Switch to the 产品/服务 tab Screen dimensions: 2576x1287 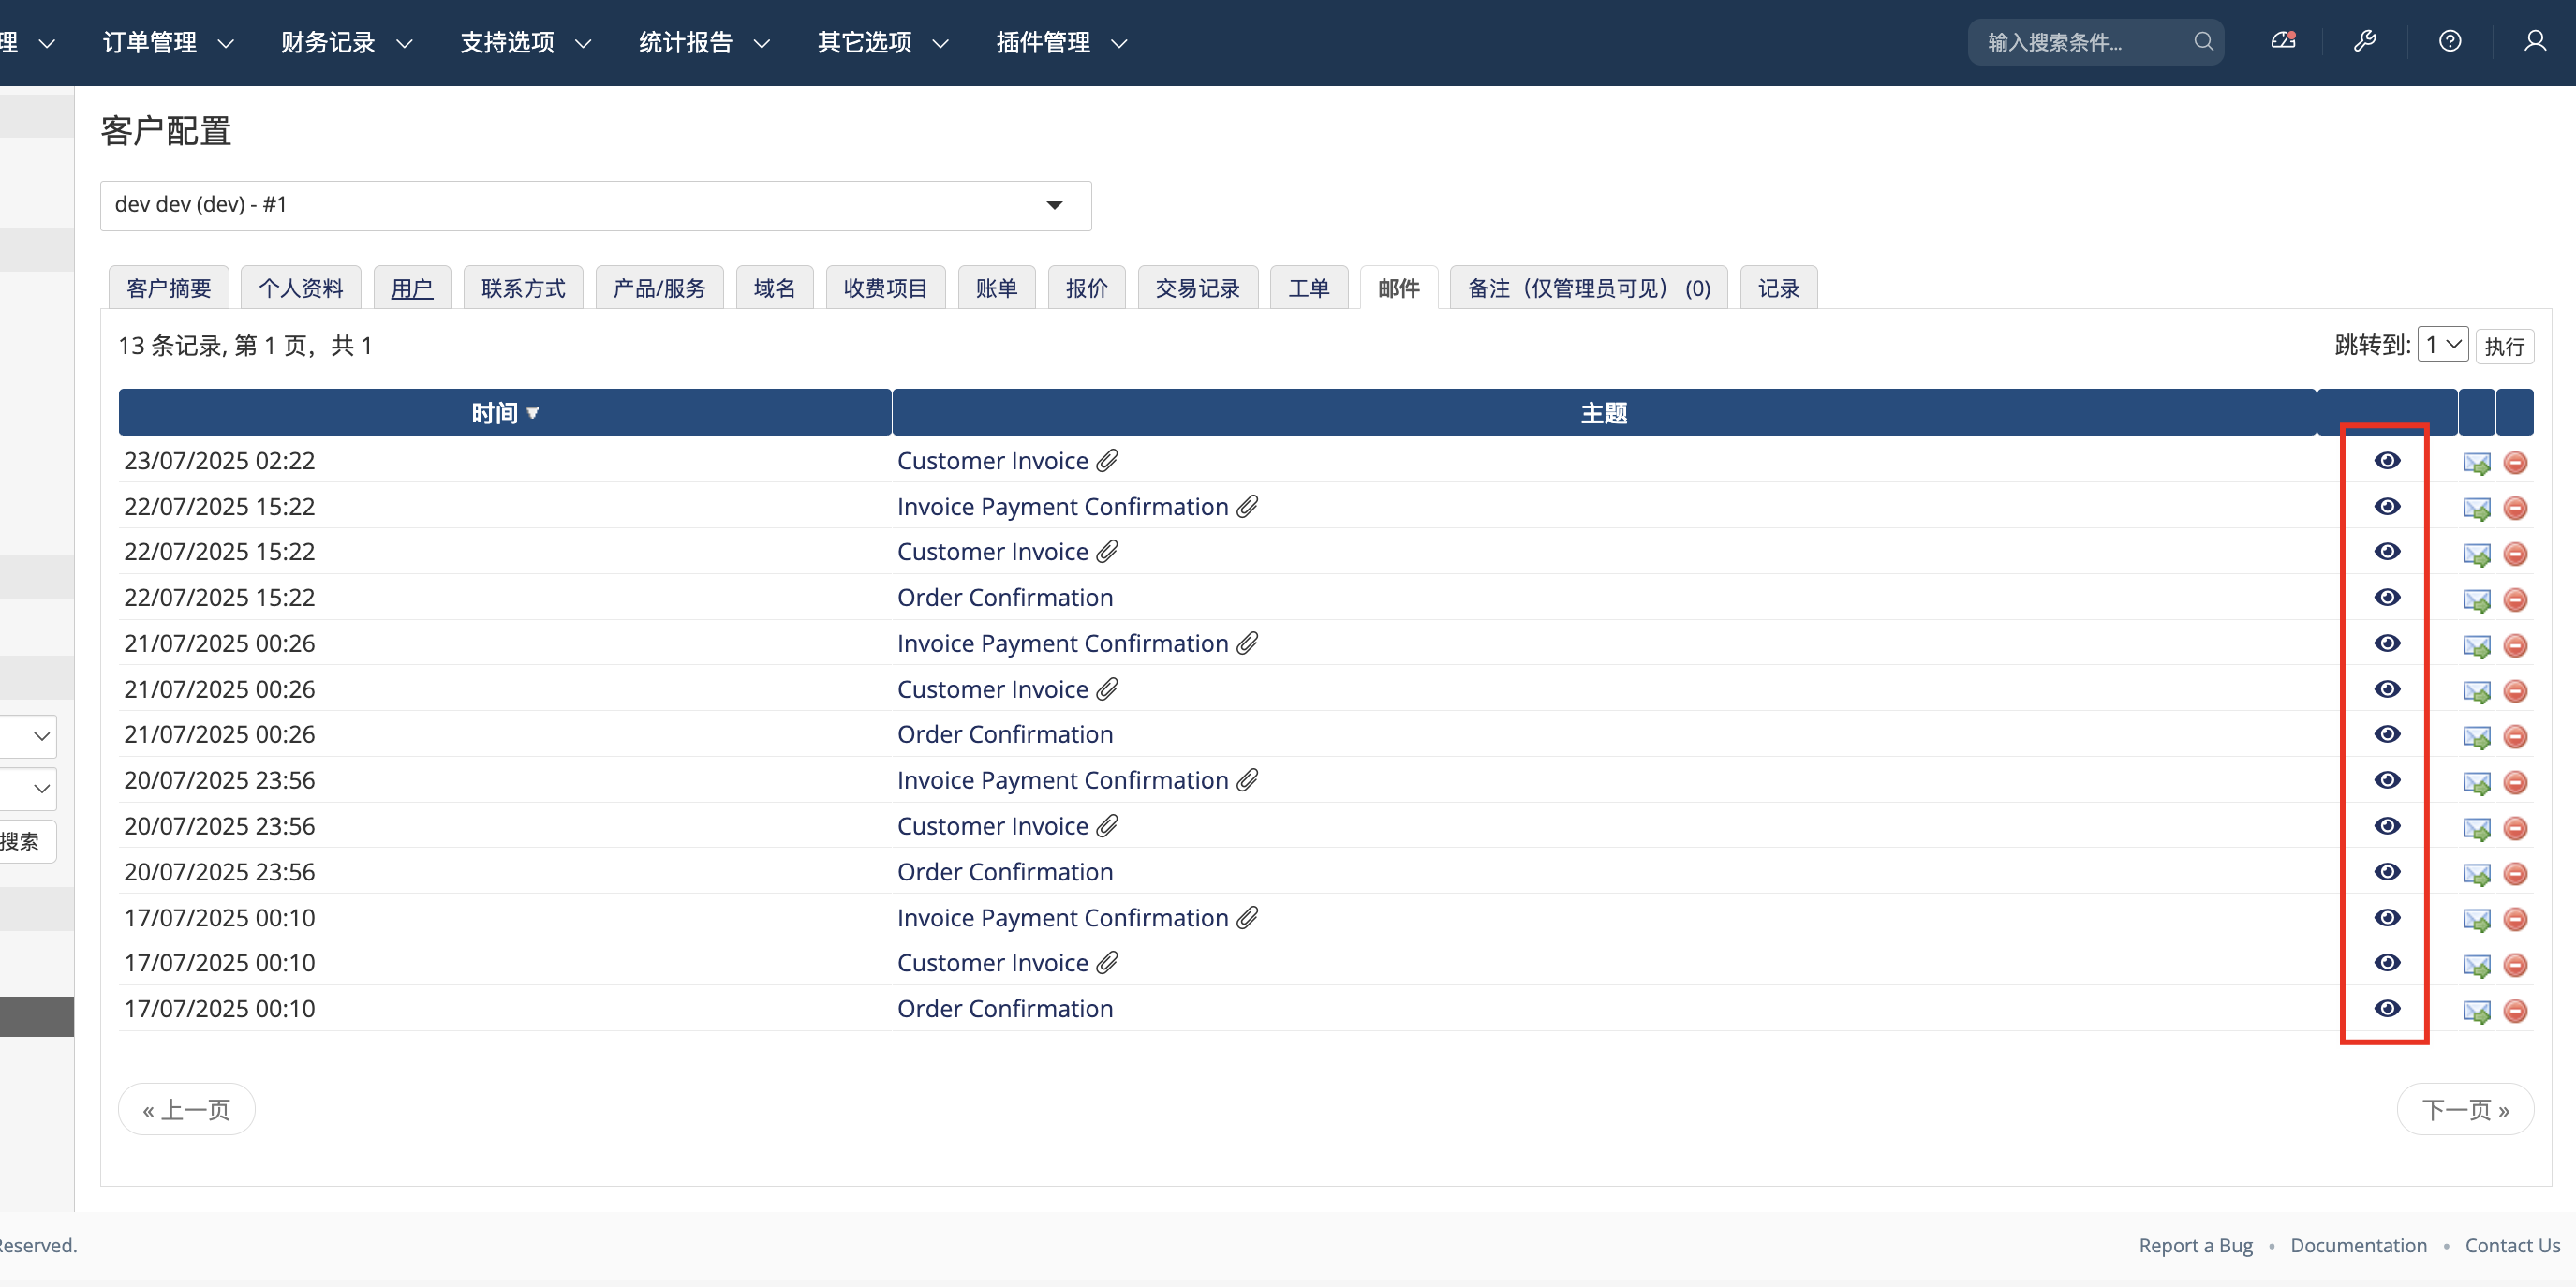659,288
